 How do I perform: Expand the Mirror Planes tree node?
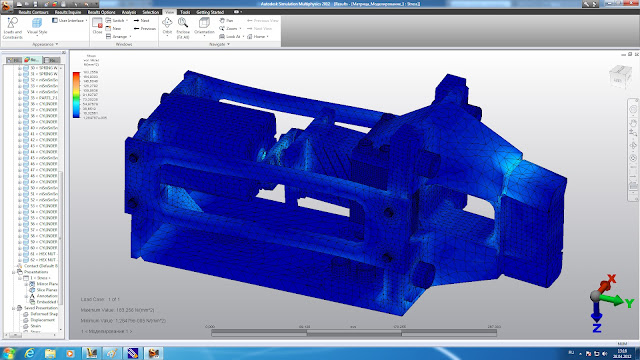tap(26, 284)
